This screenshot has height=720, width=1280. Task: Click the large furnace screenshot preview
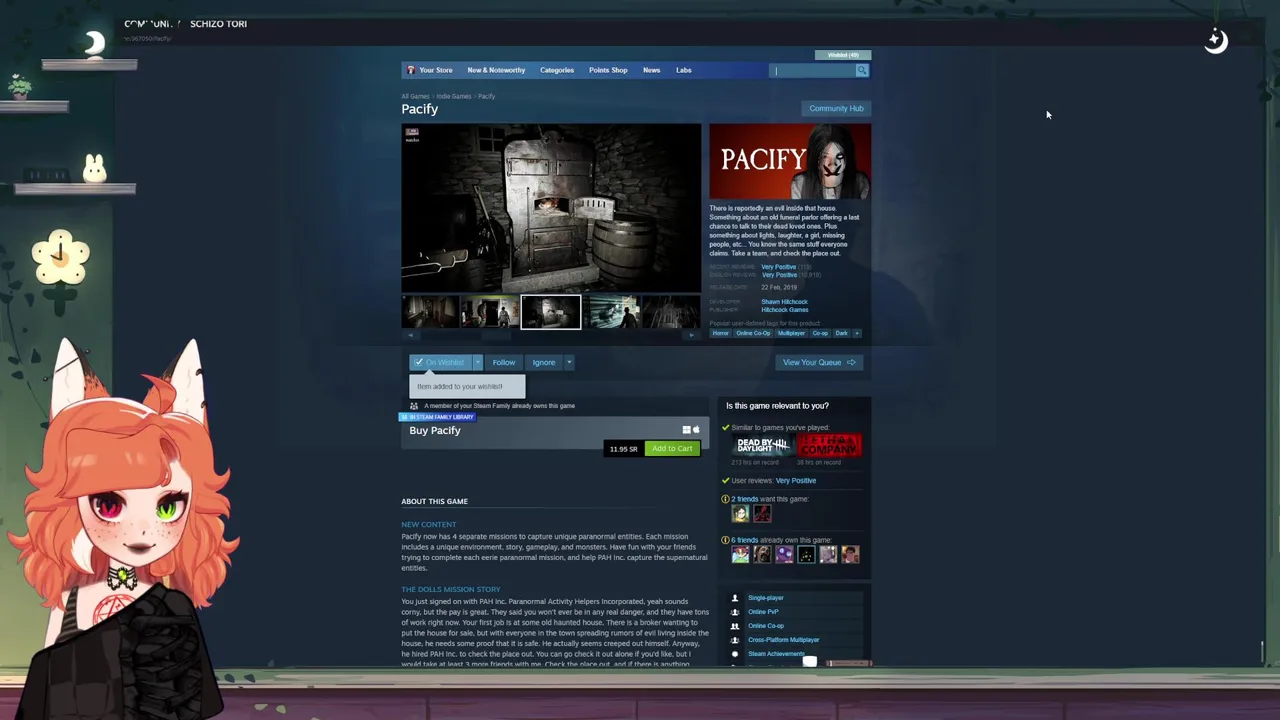coord(551,208)
